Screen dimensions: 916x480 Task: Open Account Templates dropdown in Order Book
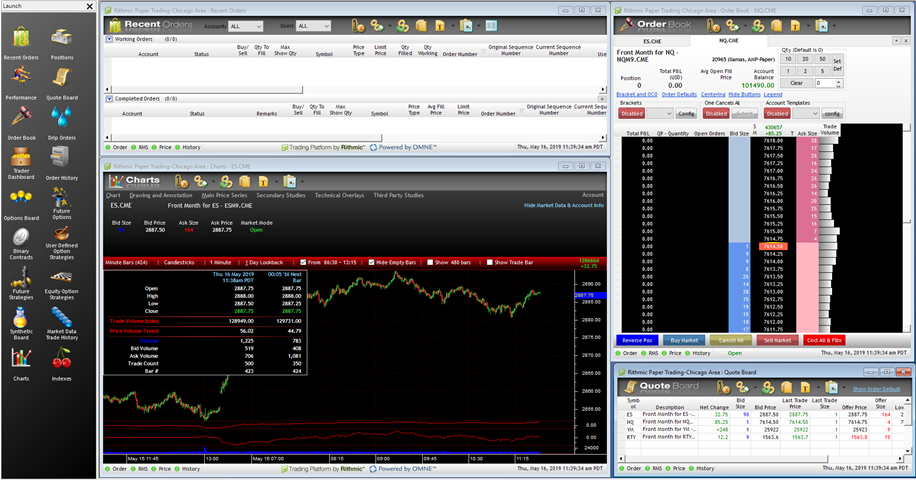pyautogui.click(x=805, y=113)
